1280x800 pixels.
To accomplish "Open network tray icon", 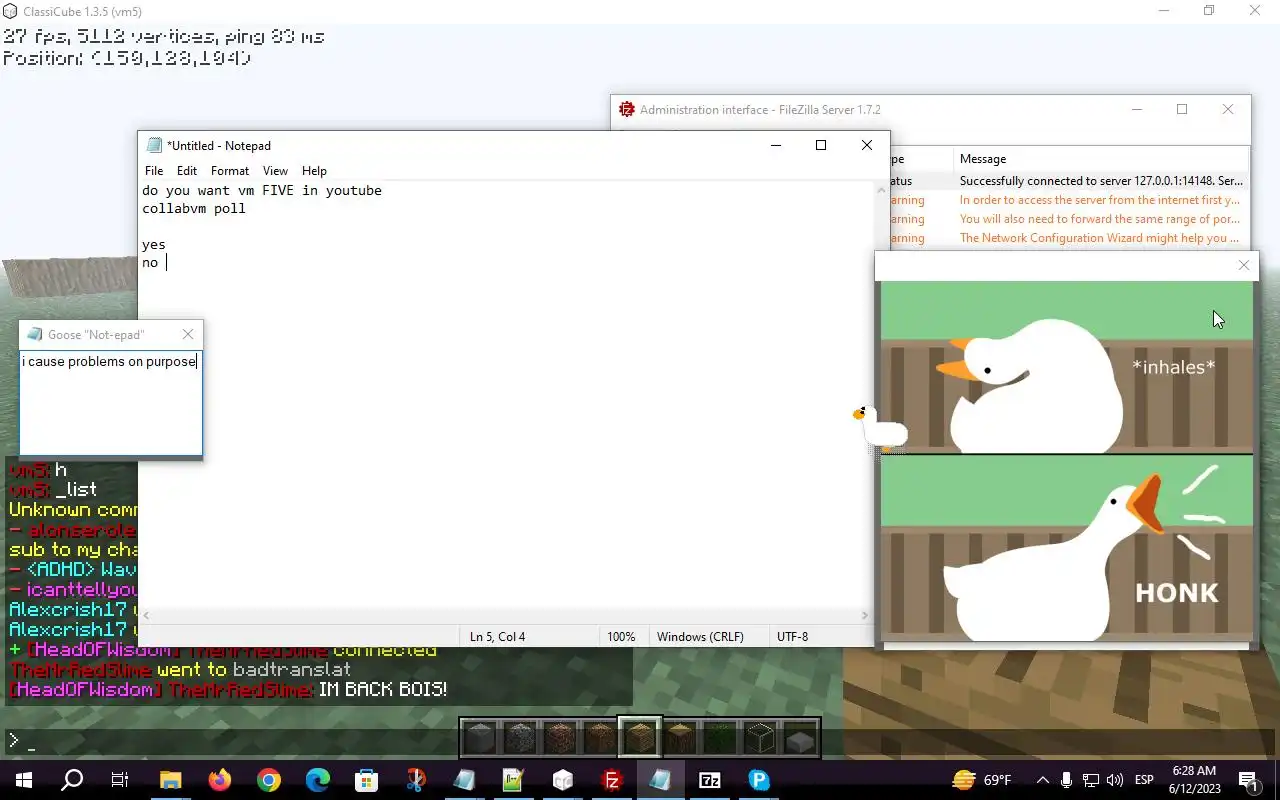I will click(x=1091, y=780).
